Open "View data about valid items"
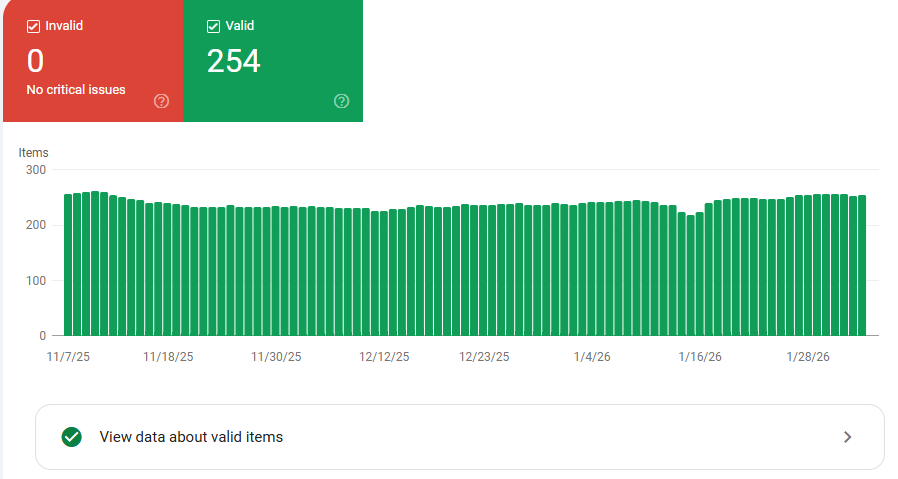 191,437
